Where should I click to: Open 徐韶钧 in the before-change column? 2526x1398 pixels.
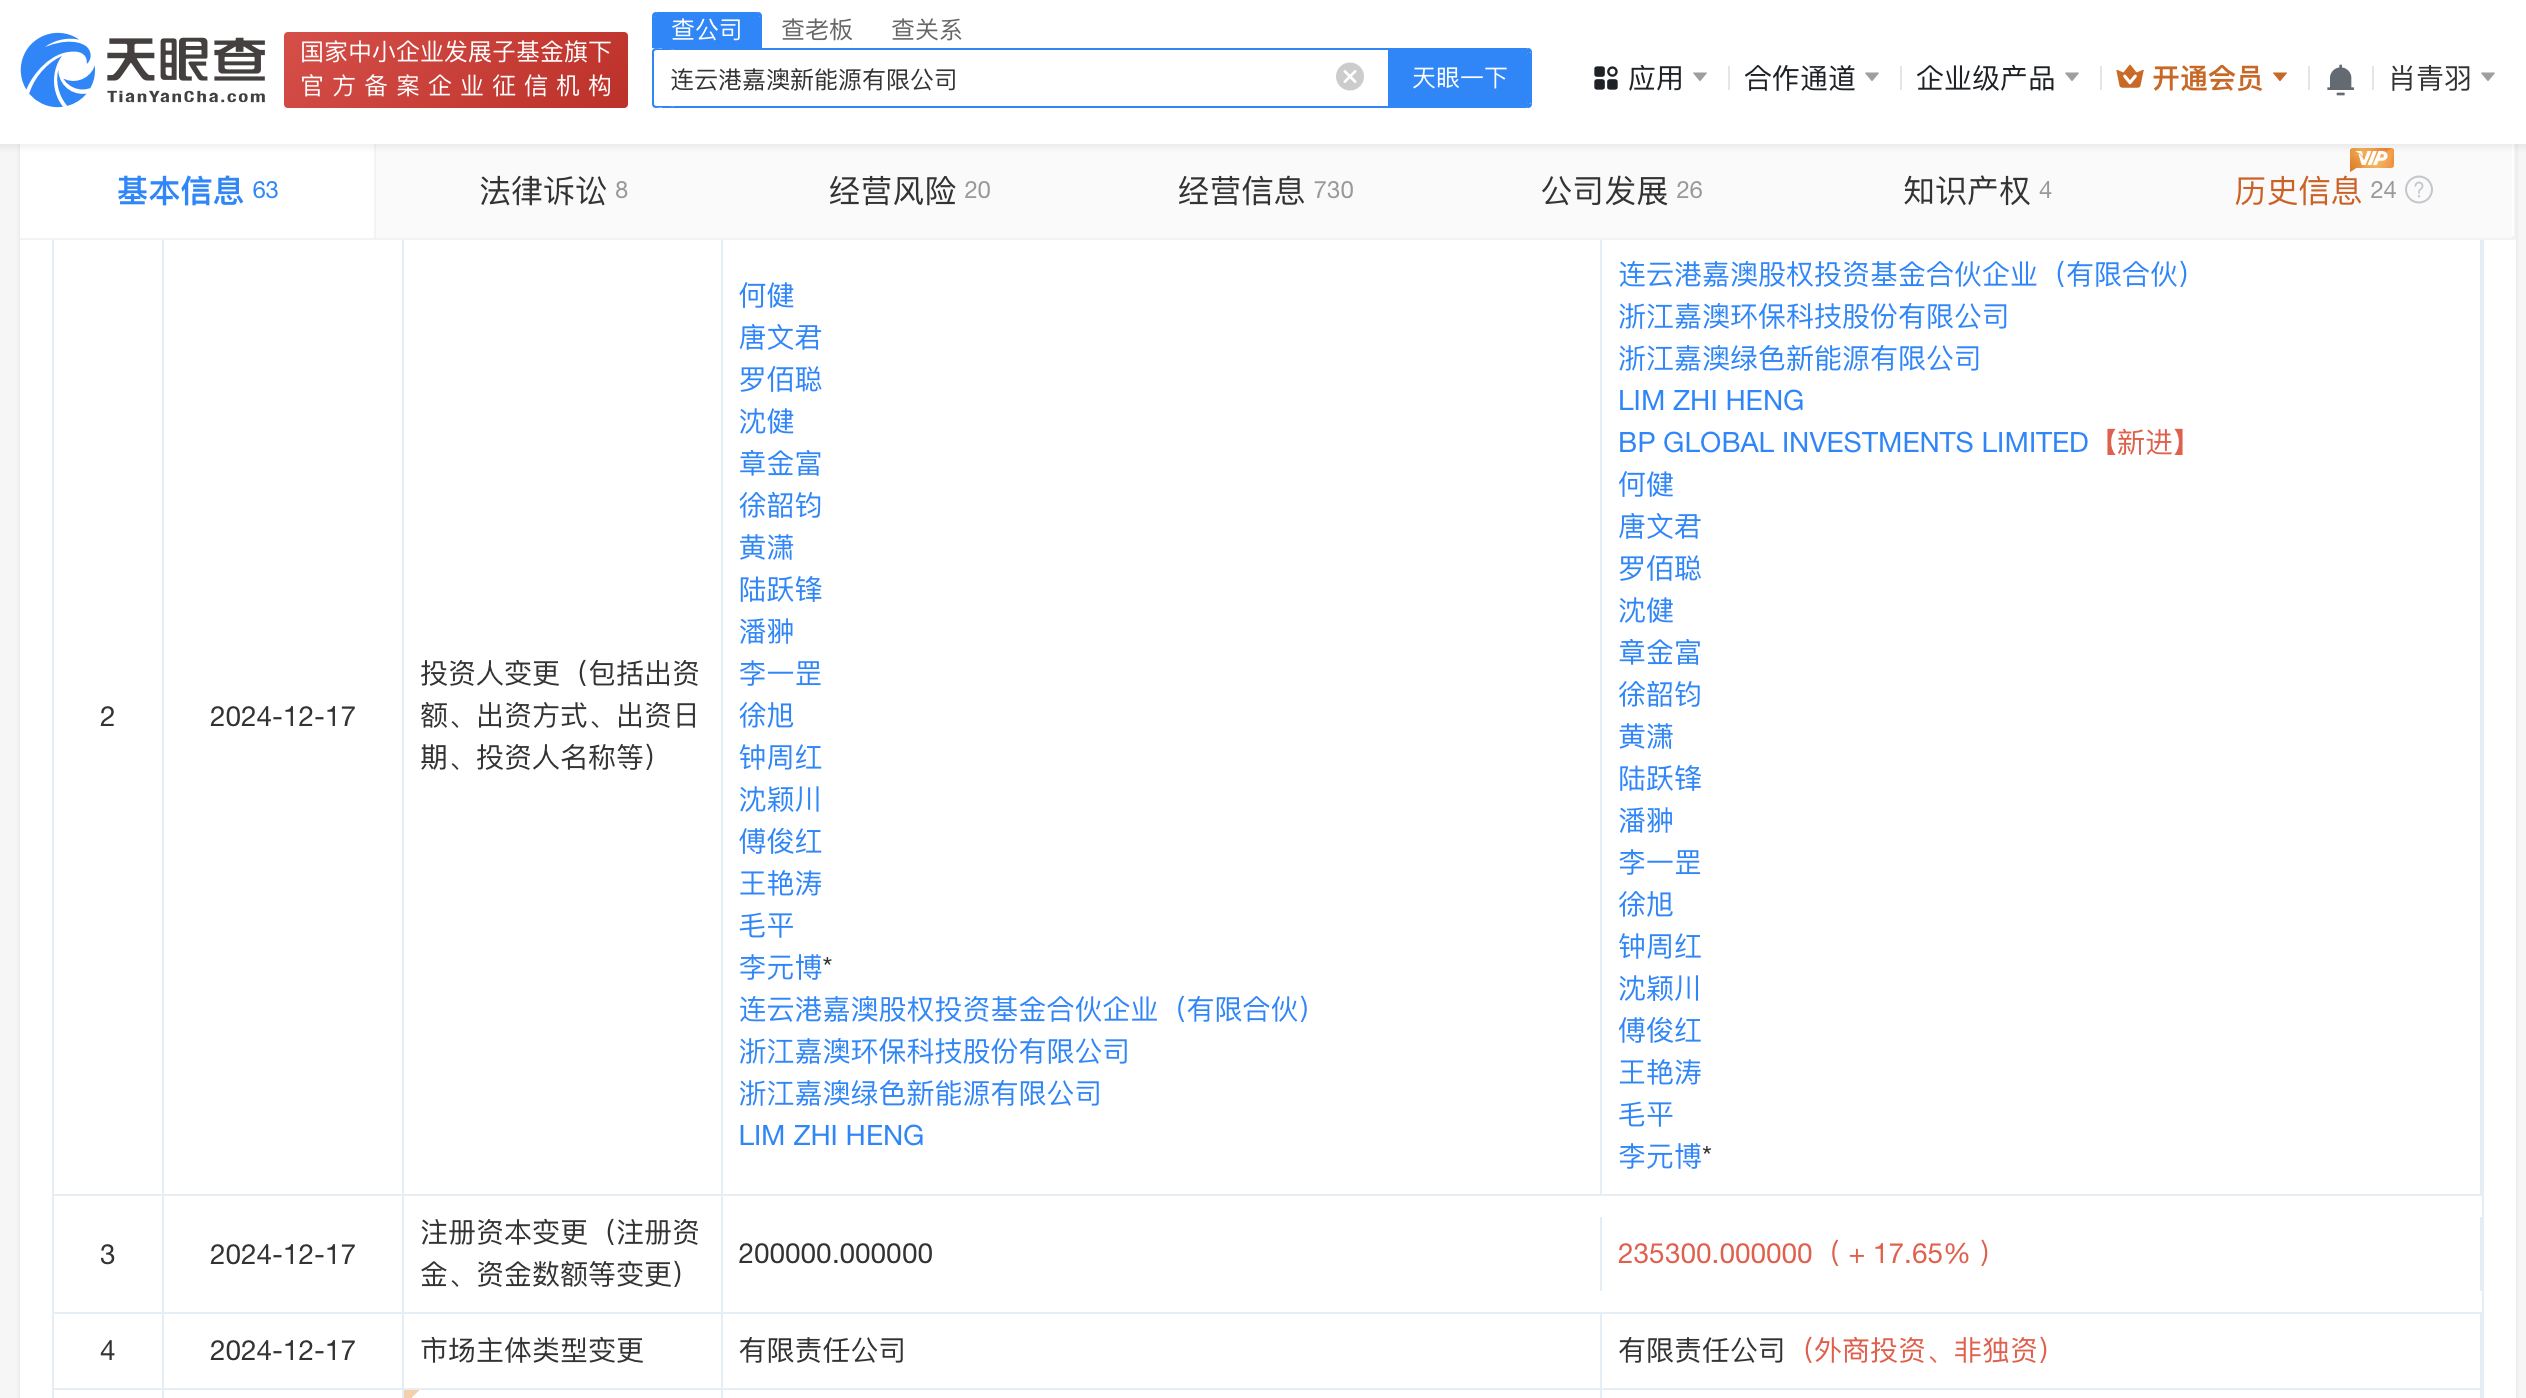[780, 505]
